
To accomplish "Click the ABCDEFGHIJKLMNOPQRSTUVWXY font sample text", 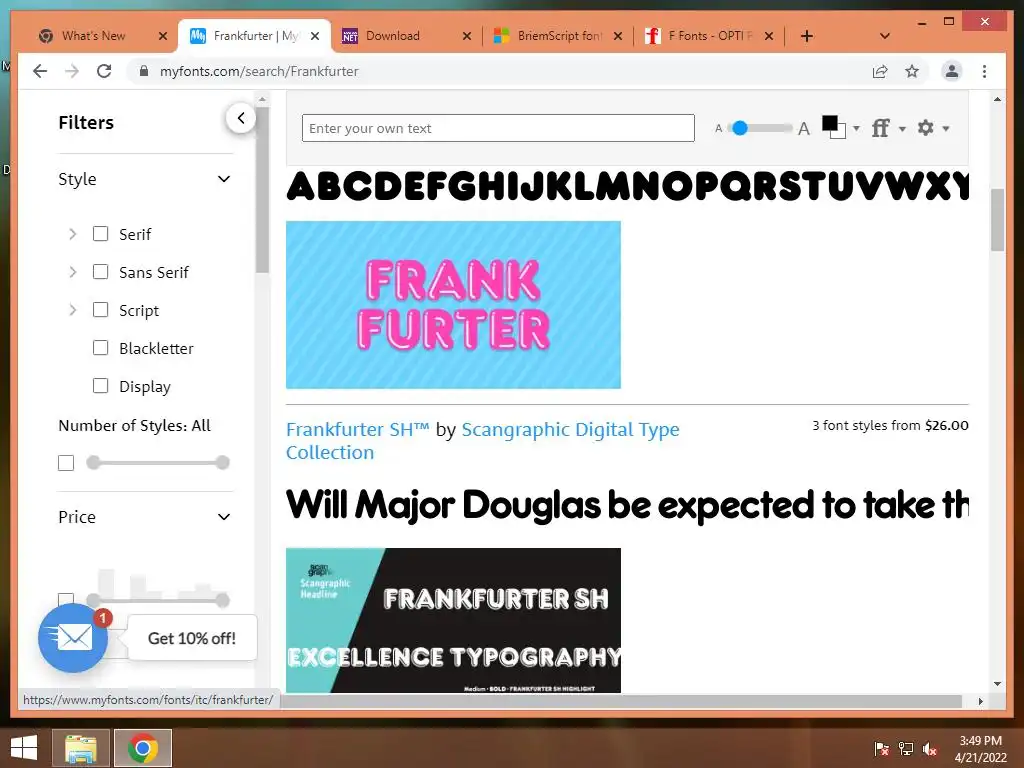I will (627, 187).
